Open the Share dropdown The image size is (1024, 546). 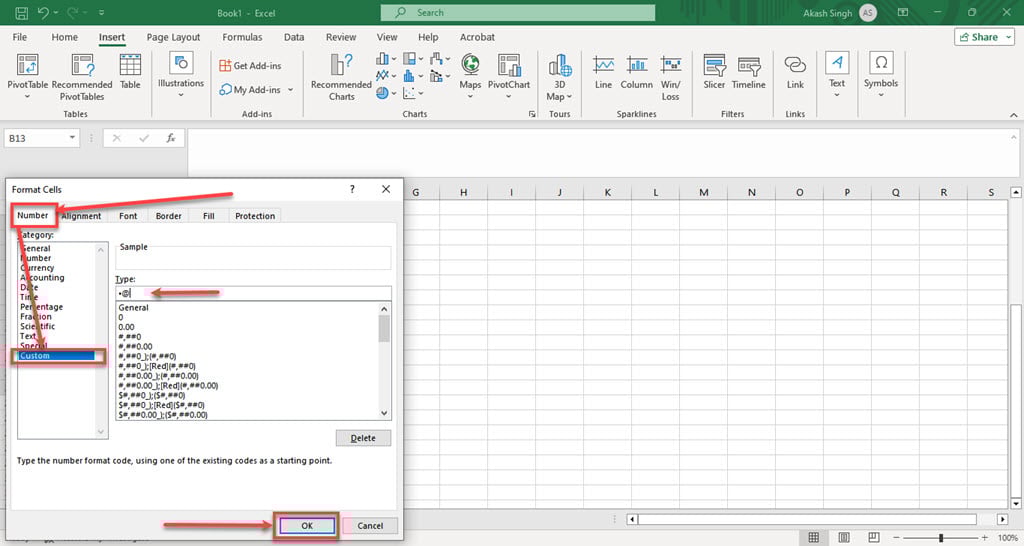tap(1009, 37)
